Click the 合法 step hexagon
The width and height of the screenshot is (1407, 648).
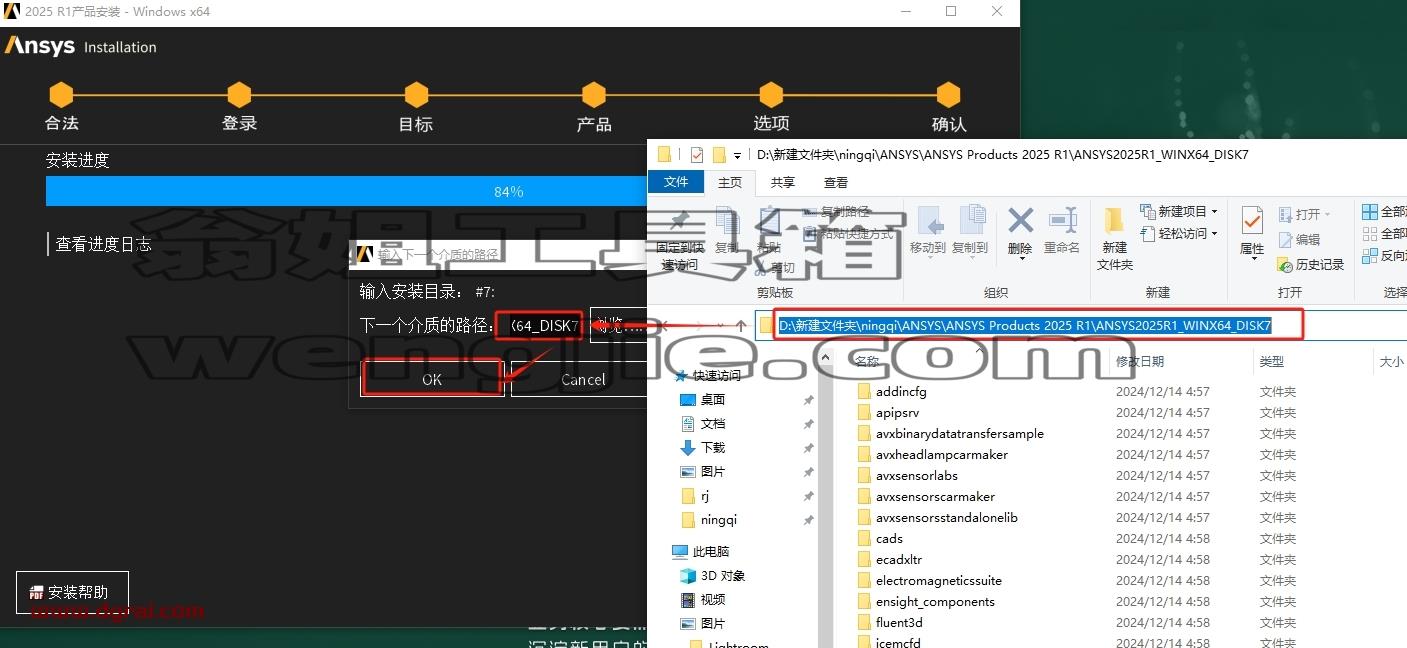click(62, 95)
